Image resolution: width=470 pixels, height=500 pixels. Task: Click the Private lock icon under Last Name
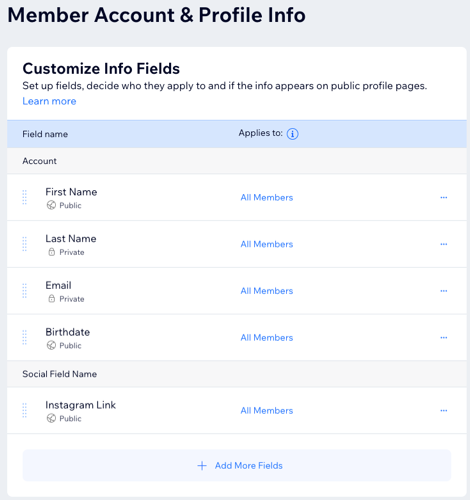coord(51,252)
